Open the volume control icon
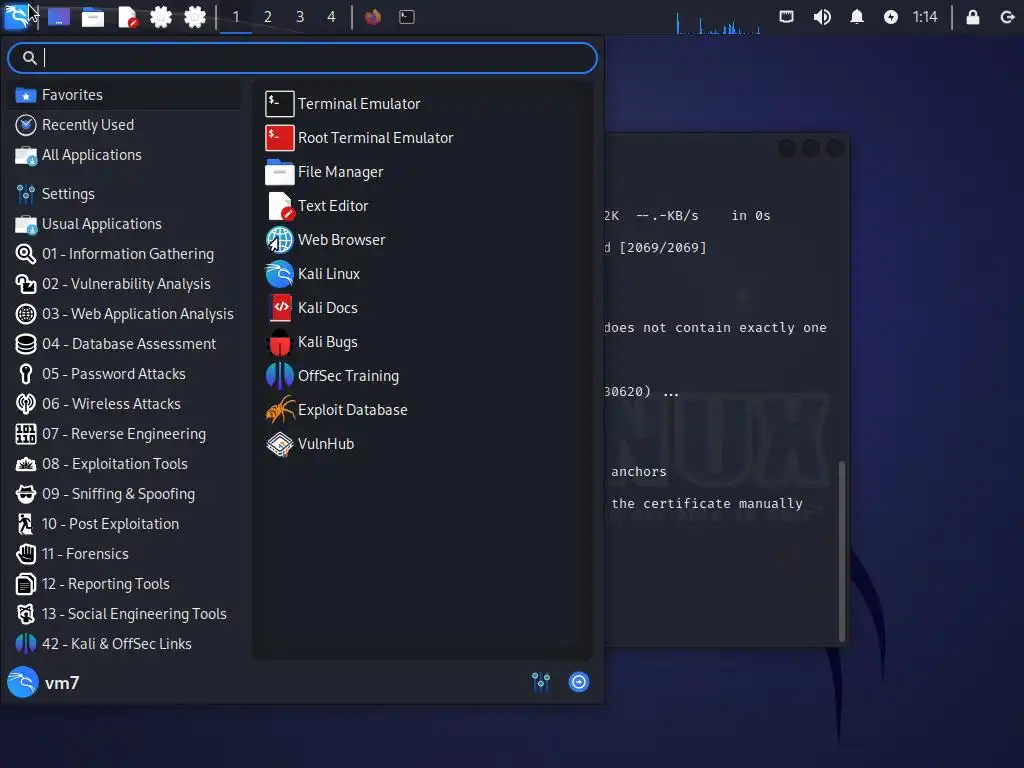1024x768 pixels. pos(822,17)
